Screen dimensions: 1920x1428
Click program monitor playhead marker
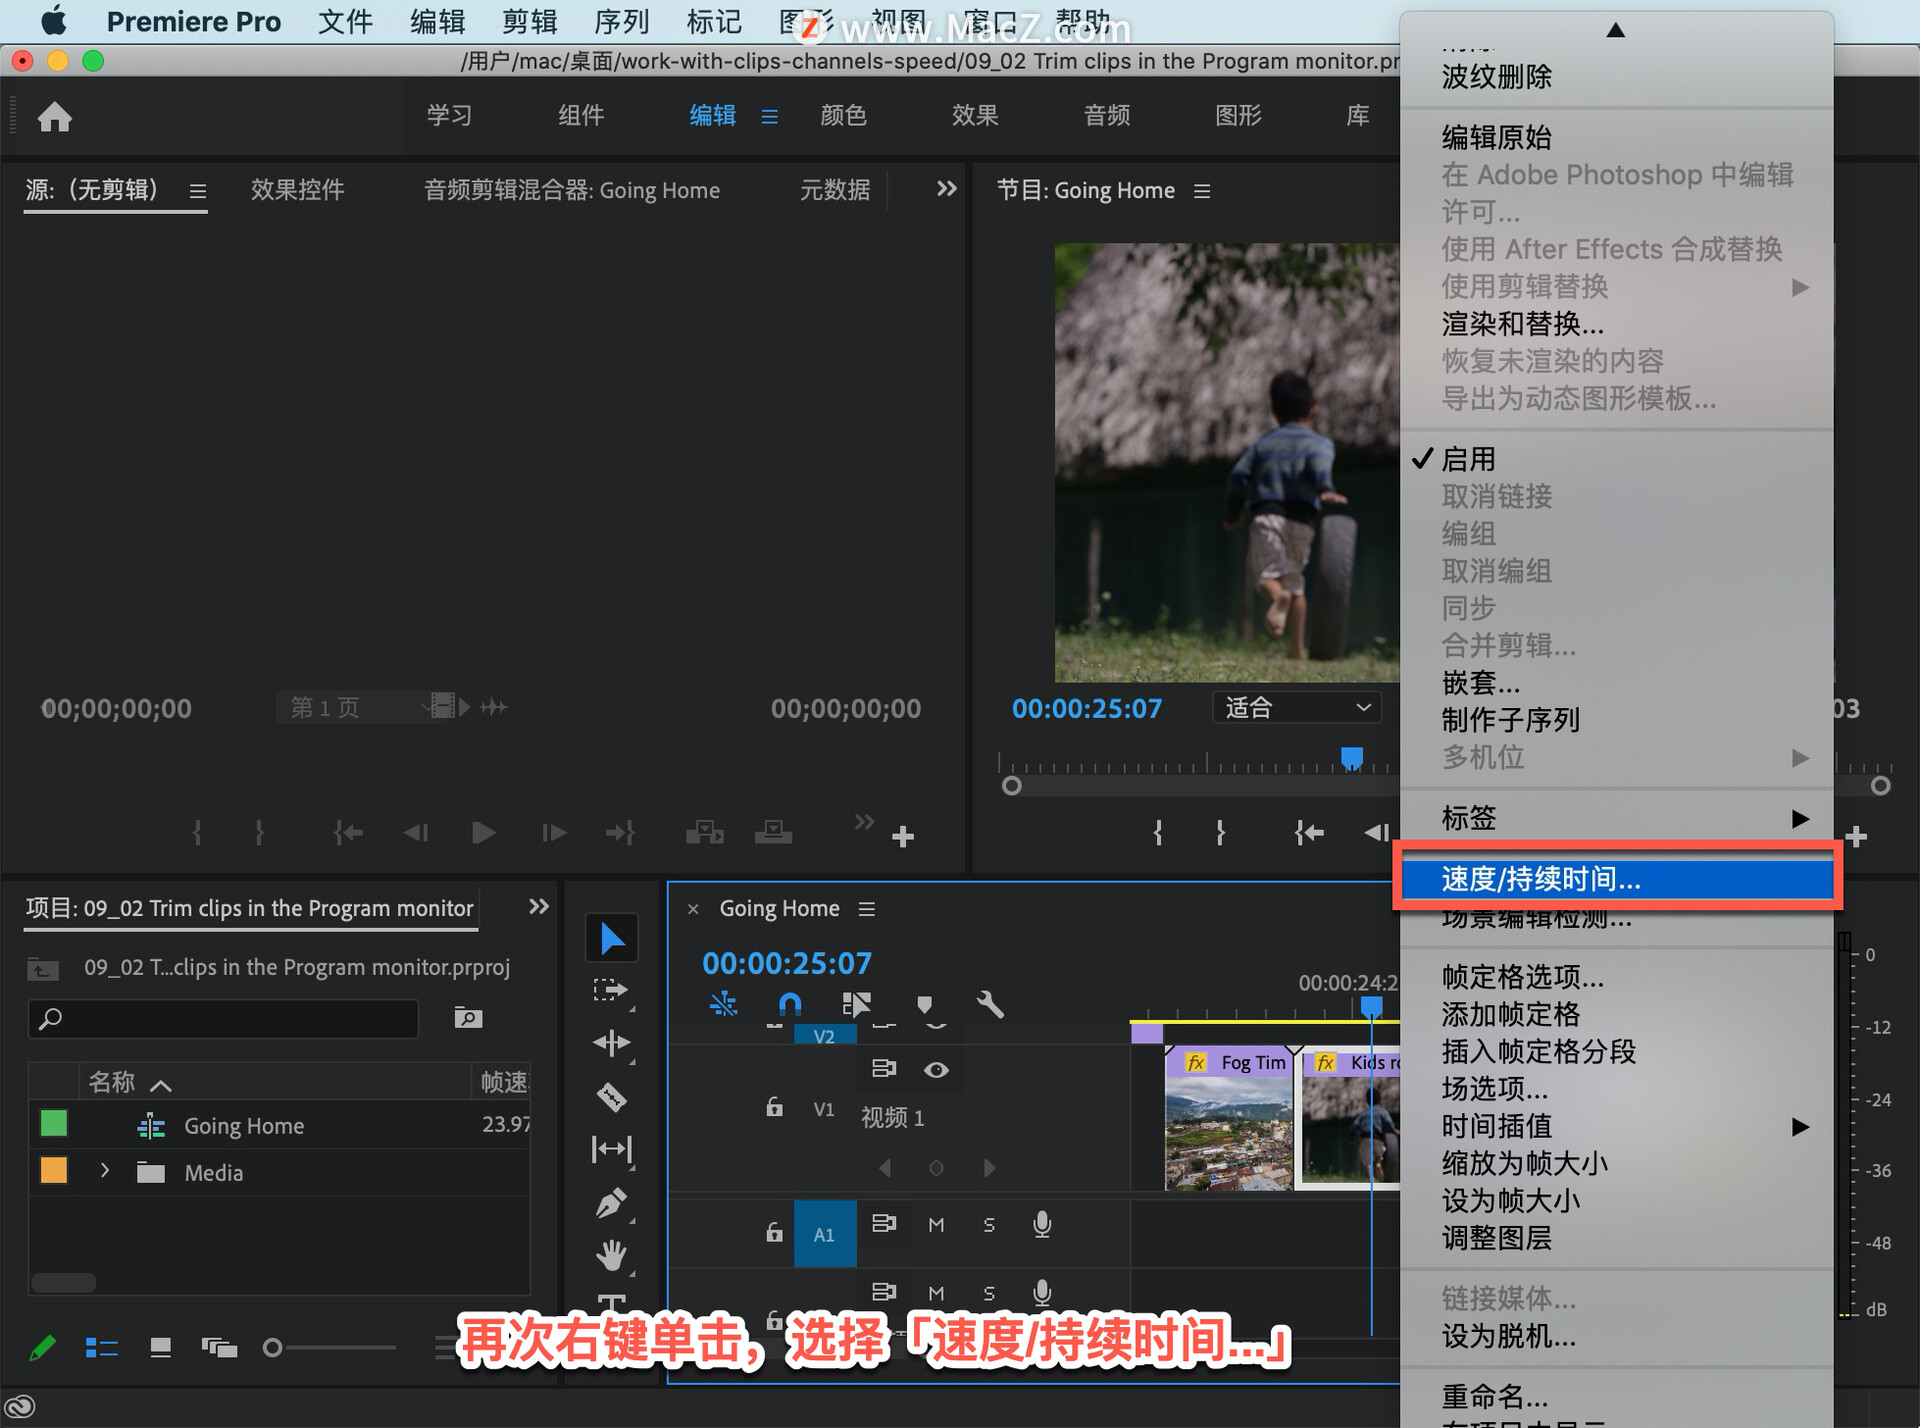click(x=1352, y=758)
